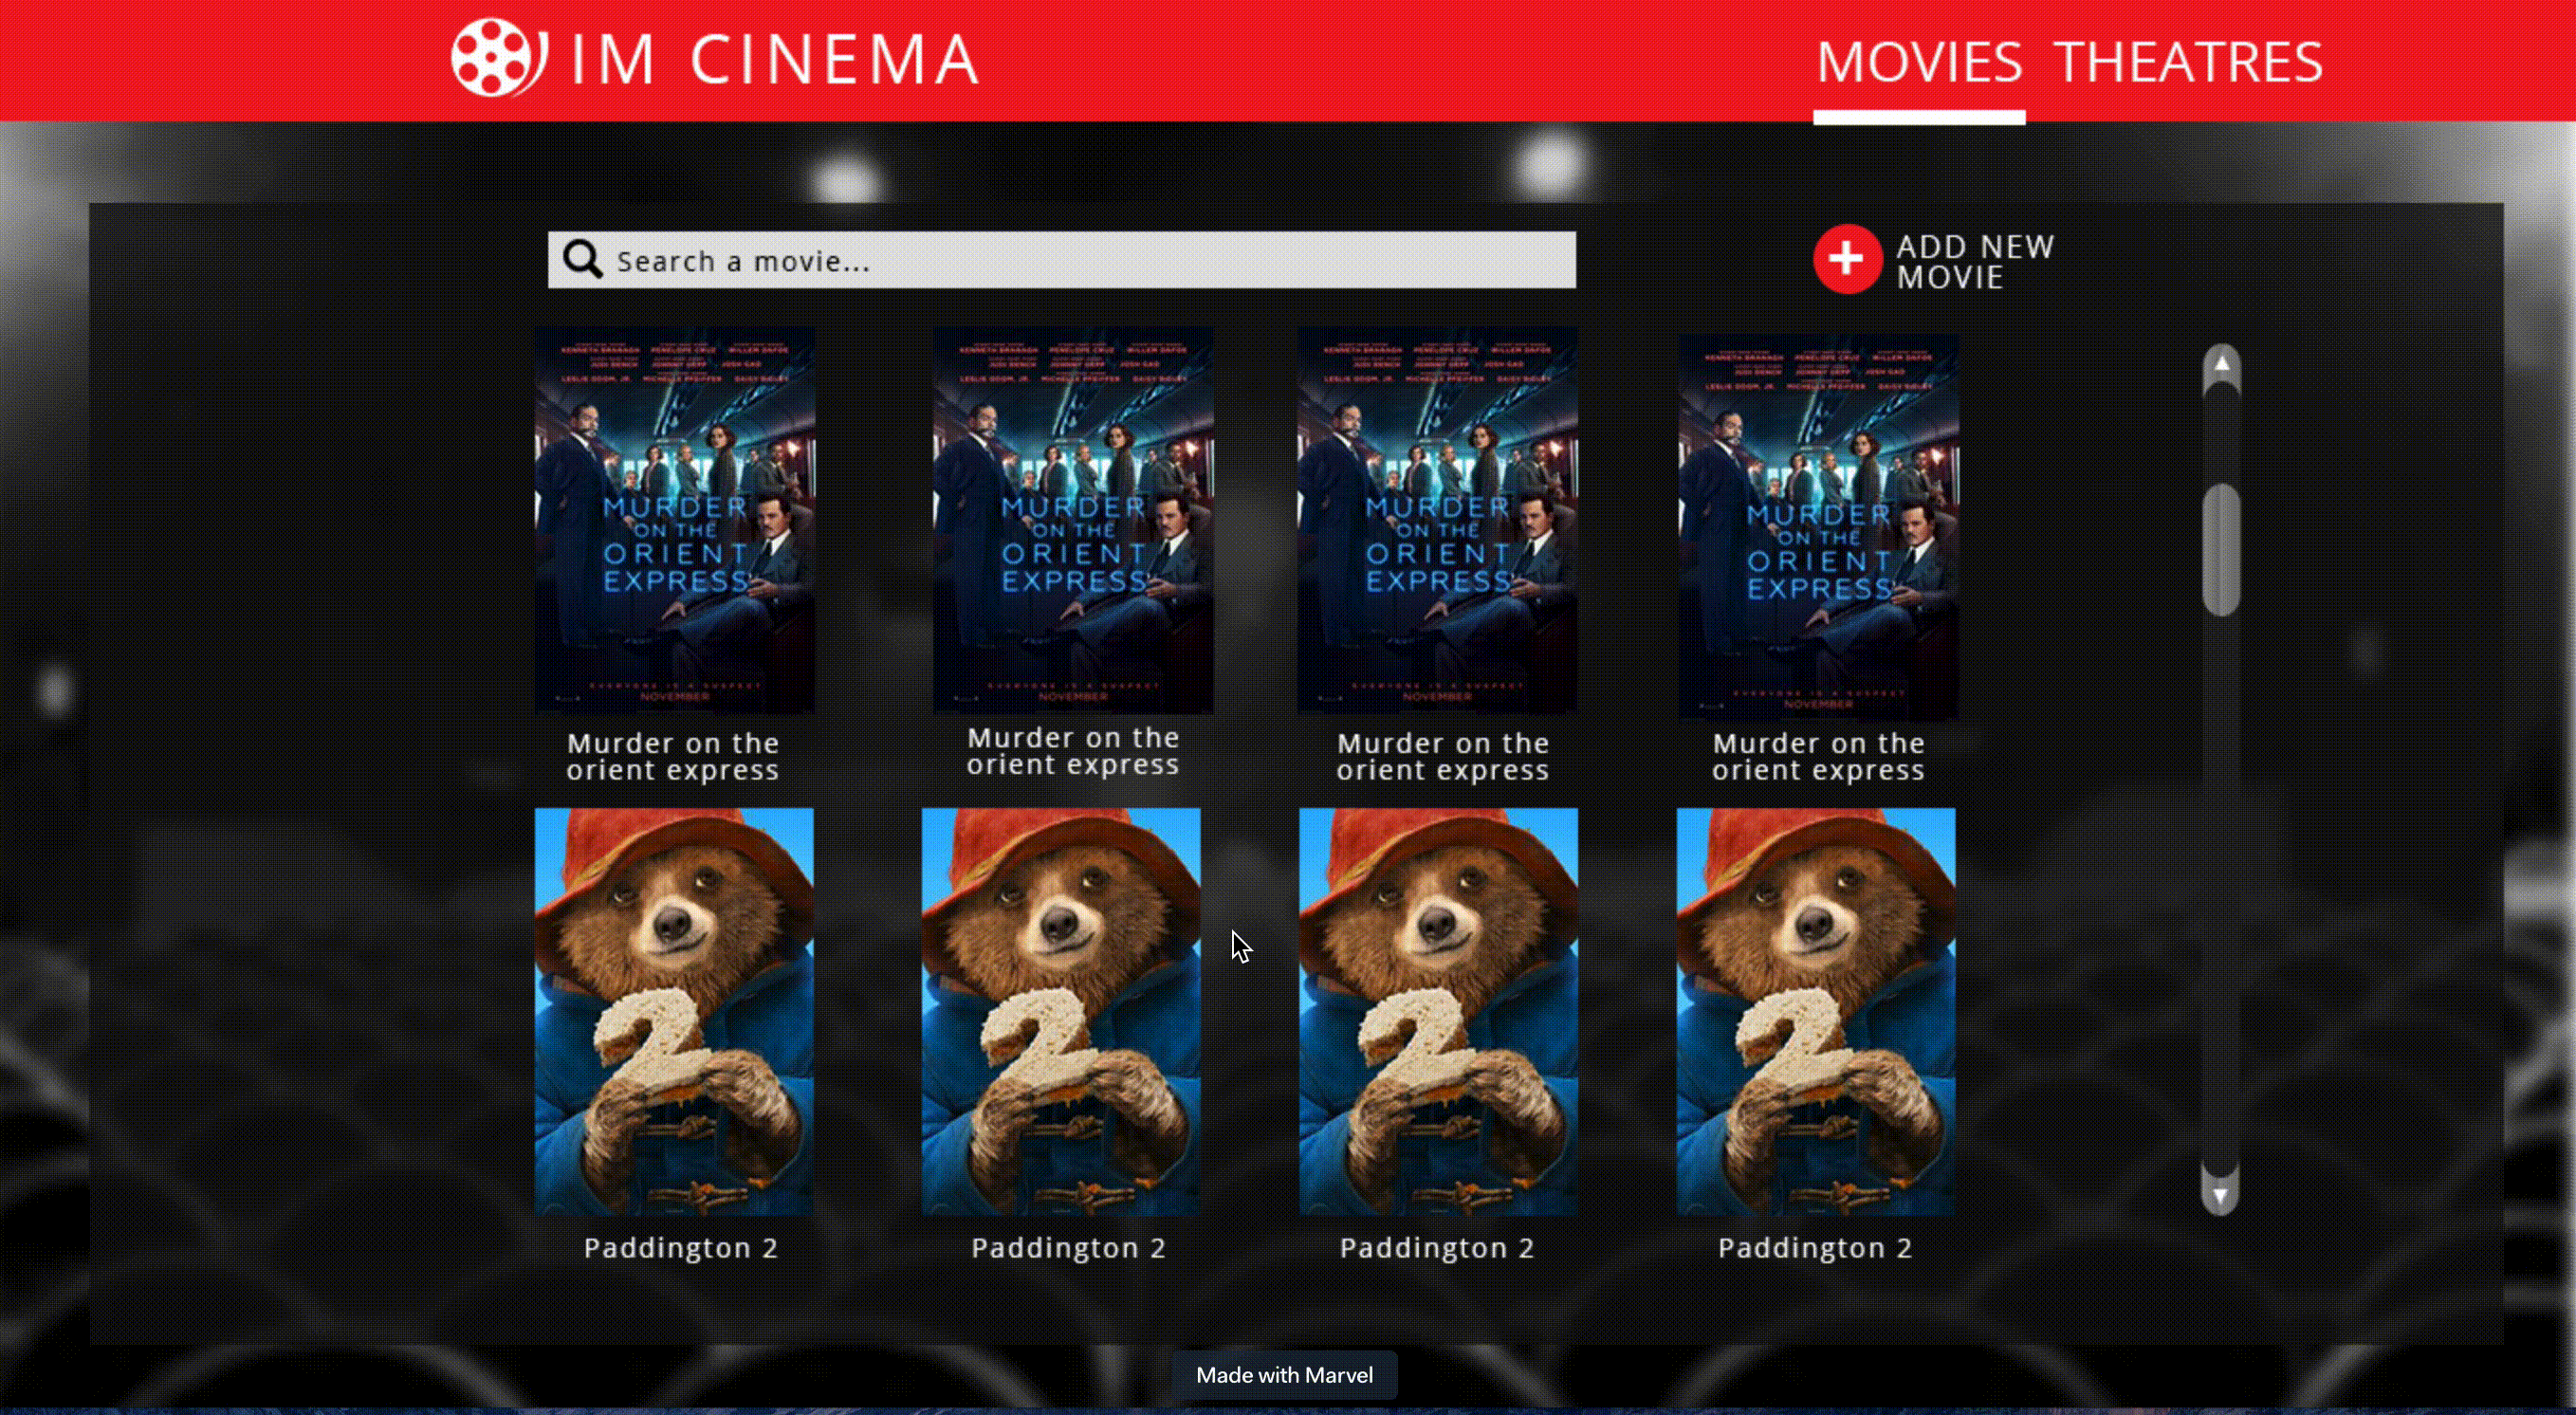Open the second Paddington 2 poster

(x=1061, y=1012)
